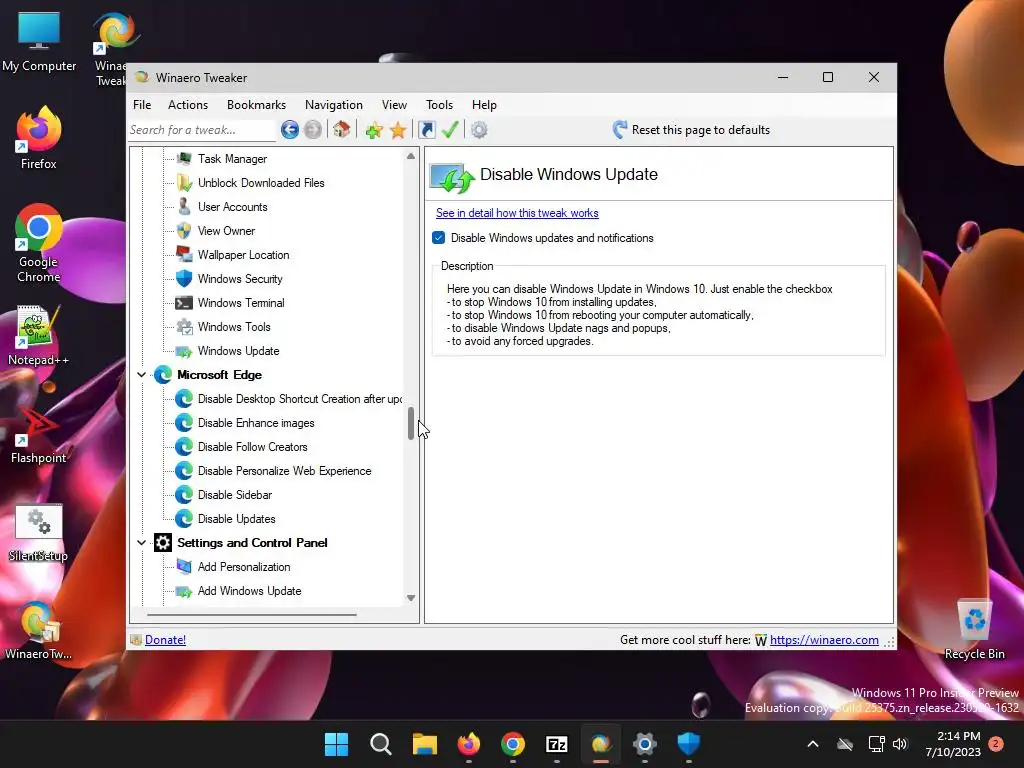Select Disable Updates under Microsoft Edge
The height and width of the screenshot is (768, 1024).
pyautogui.click(x=236, y=519)
